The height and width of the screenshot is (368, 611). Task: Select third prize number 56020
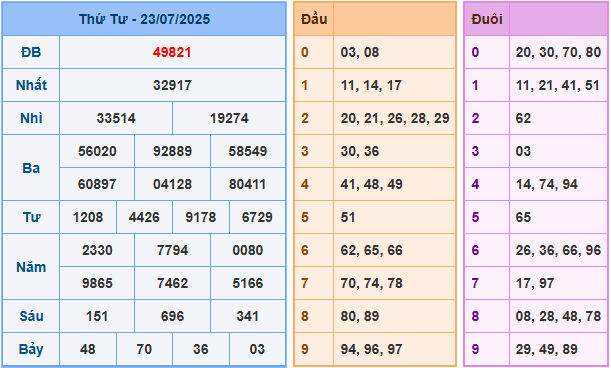click(x=97, y=151)
